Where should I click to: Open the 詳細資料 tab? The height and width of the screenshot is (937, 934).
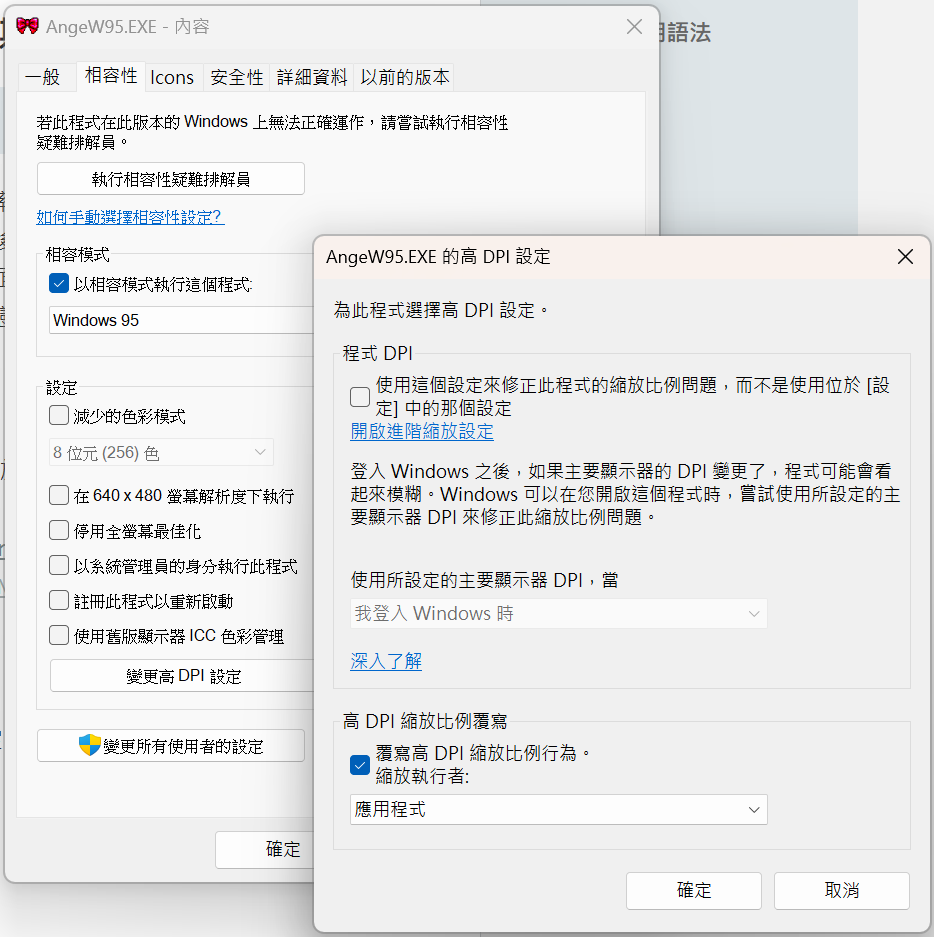click(x=311, y=77)
